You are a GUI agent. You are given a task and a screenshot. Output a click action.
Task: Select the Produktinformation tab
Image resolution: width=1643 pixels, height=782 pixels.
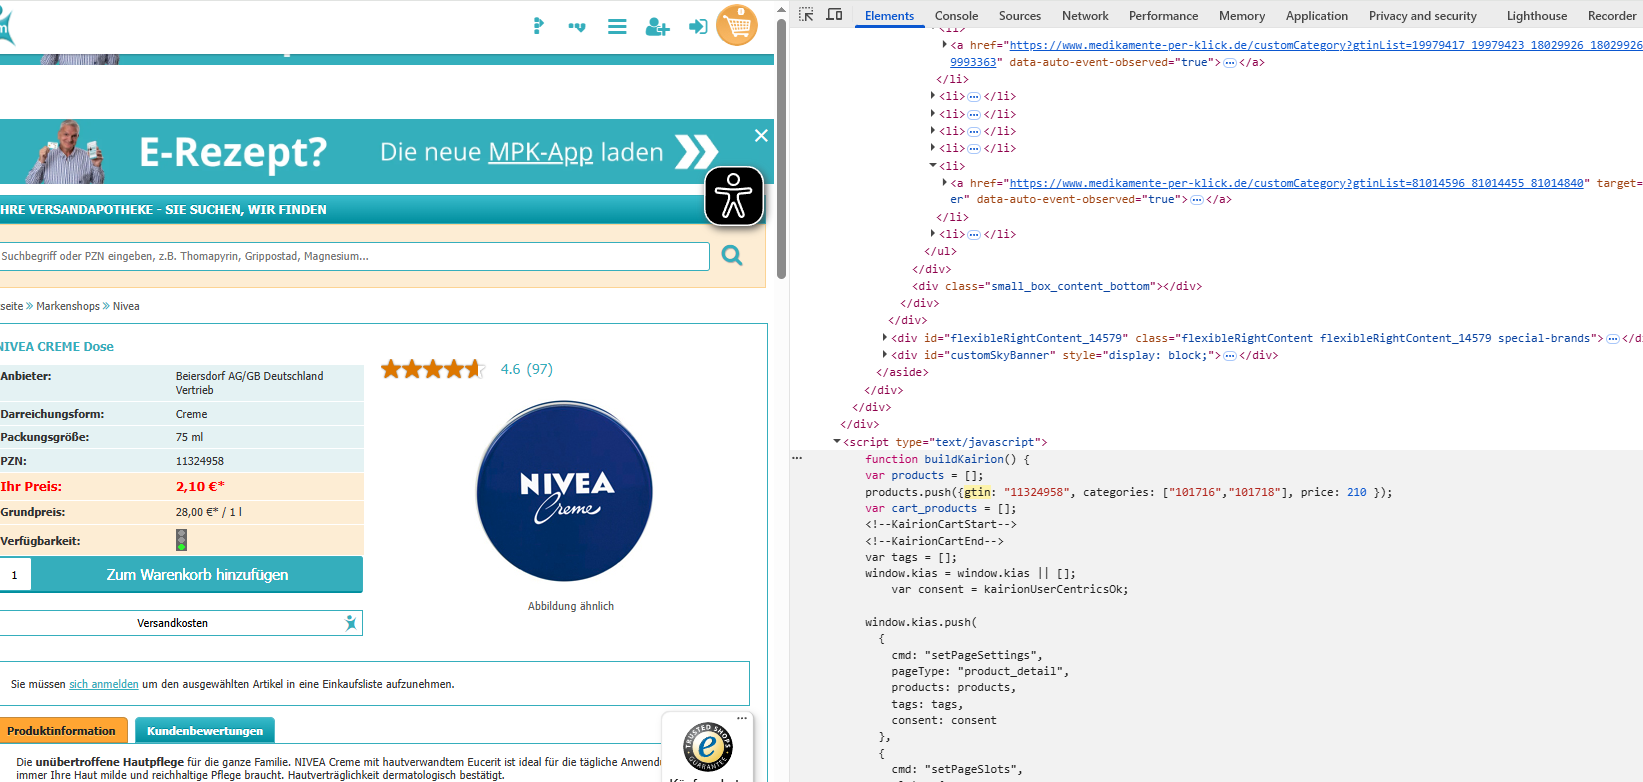(62, 731)
